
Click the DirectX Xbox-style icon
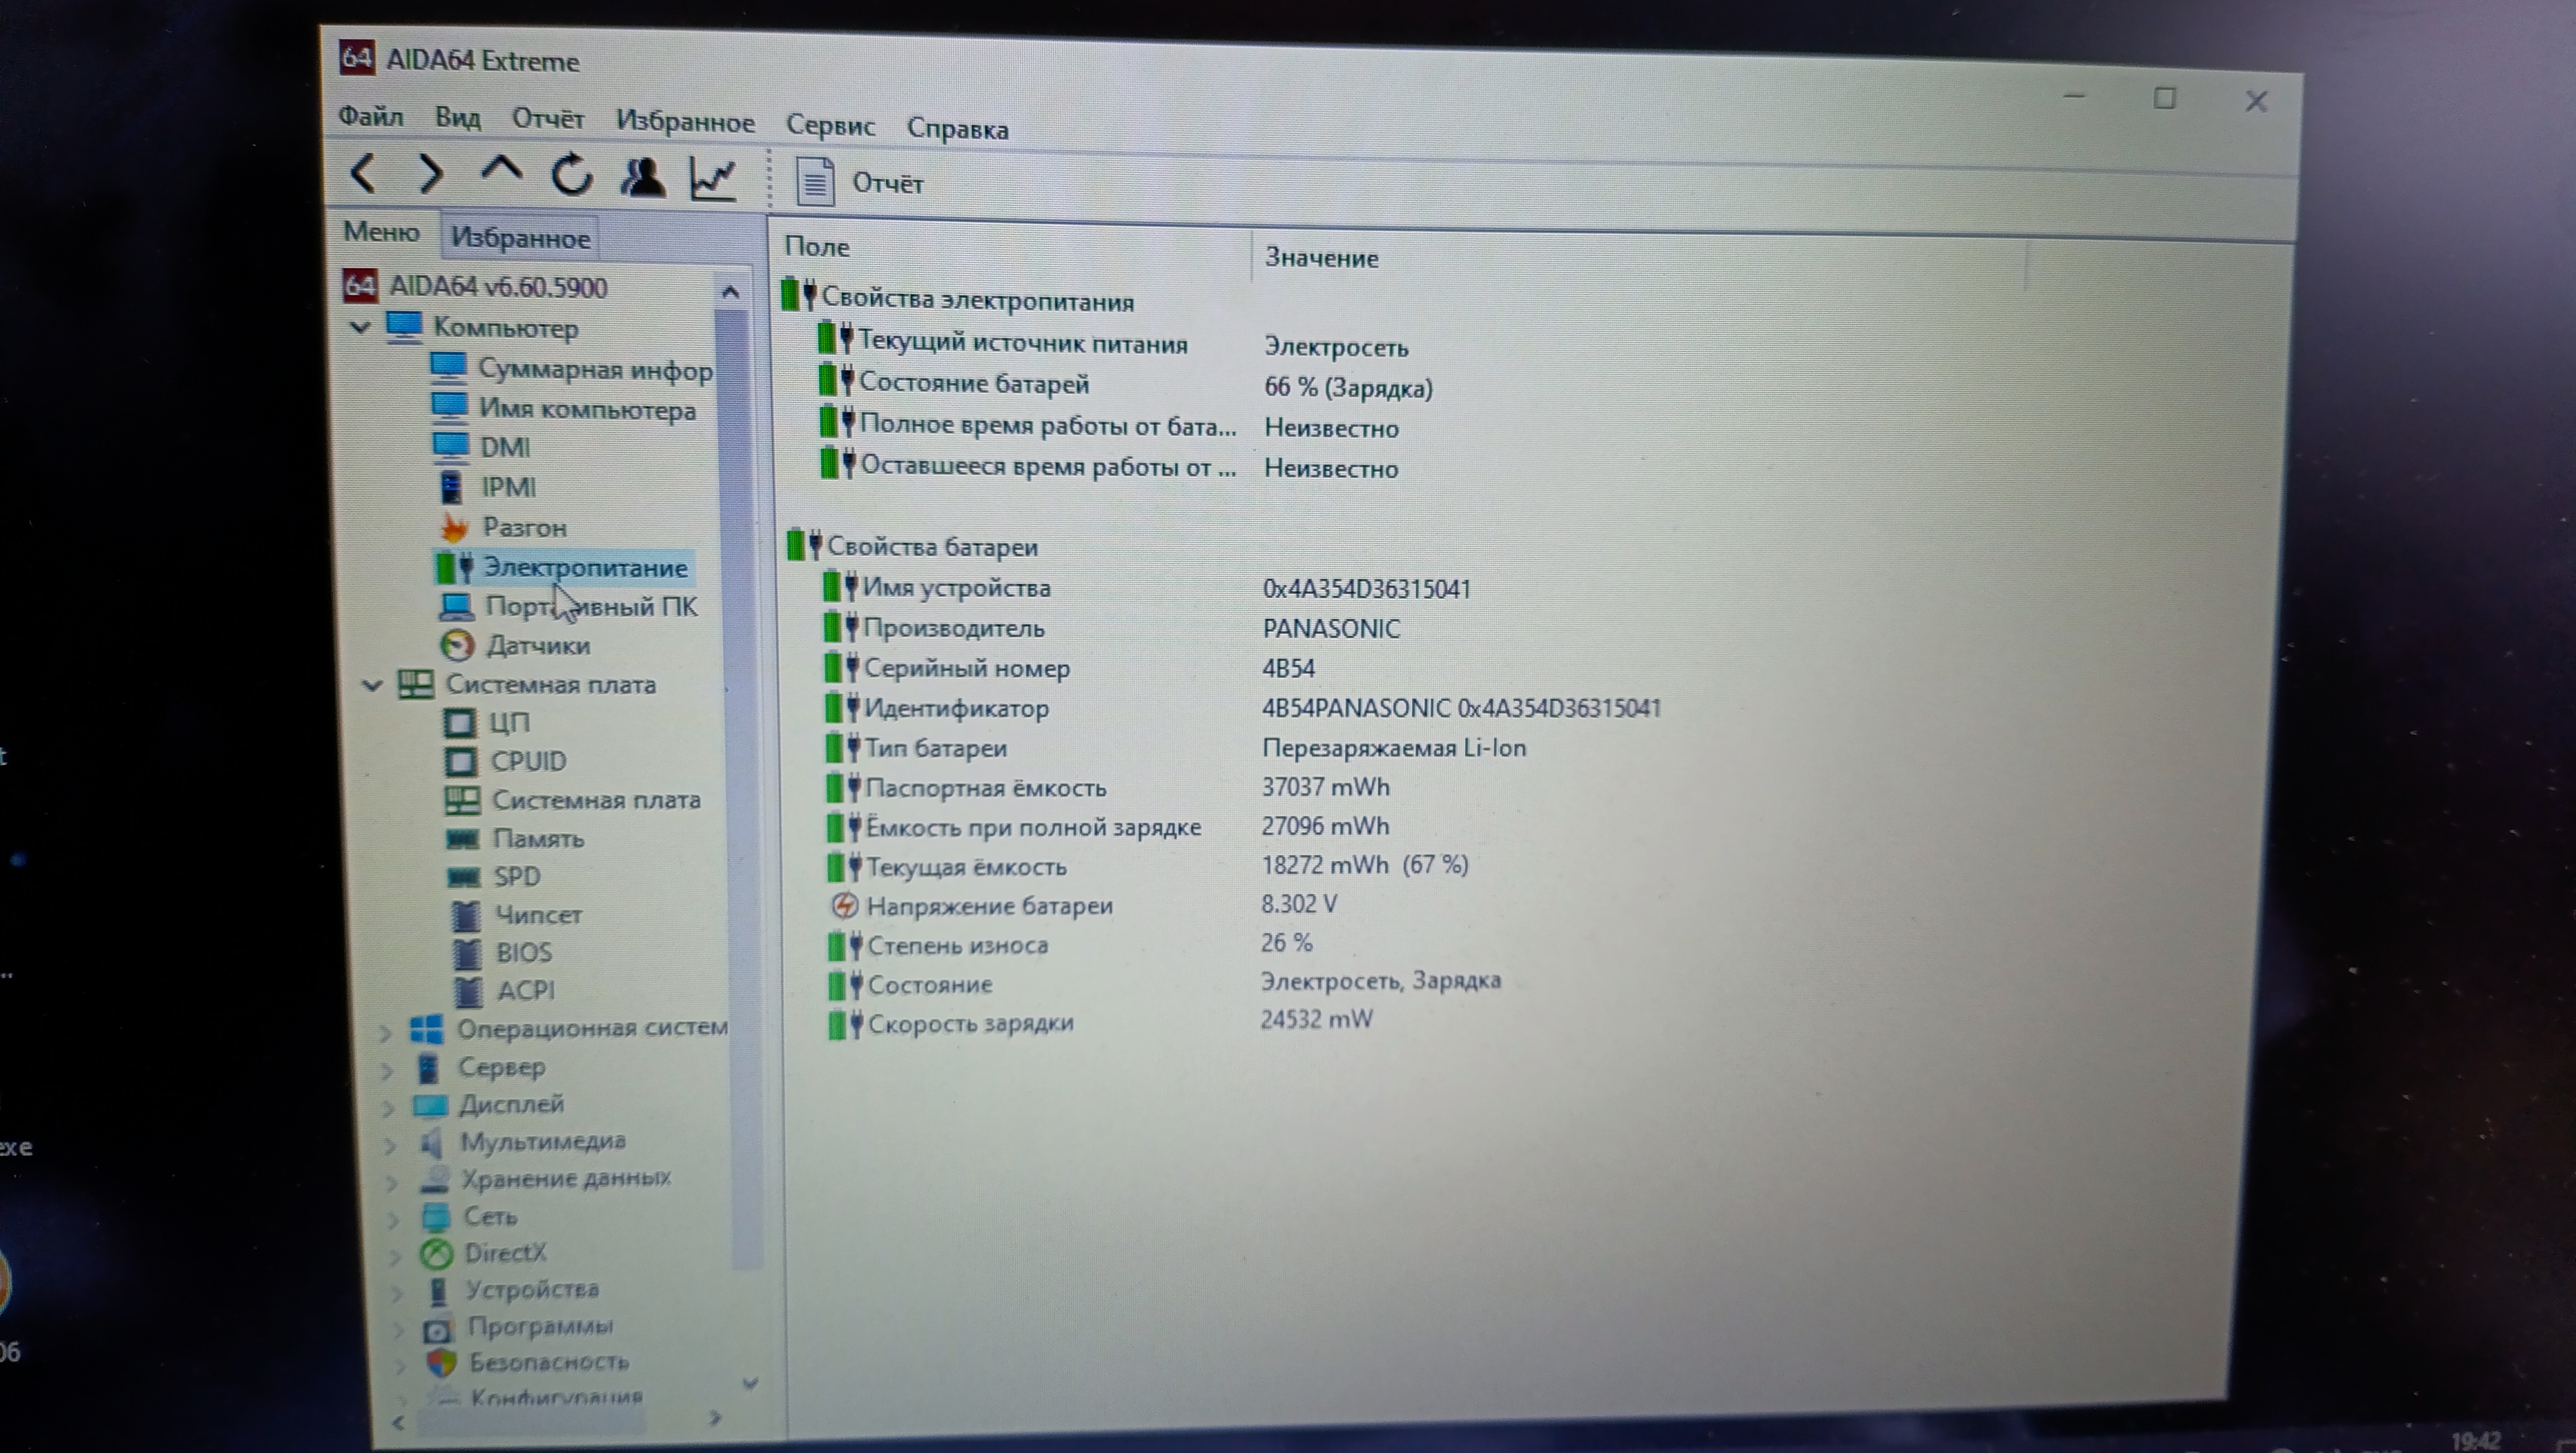436,1253
